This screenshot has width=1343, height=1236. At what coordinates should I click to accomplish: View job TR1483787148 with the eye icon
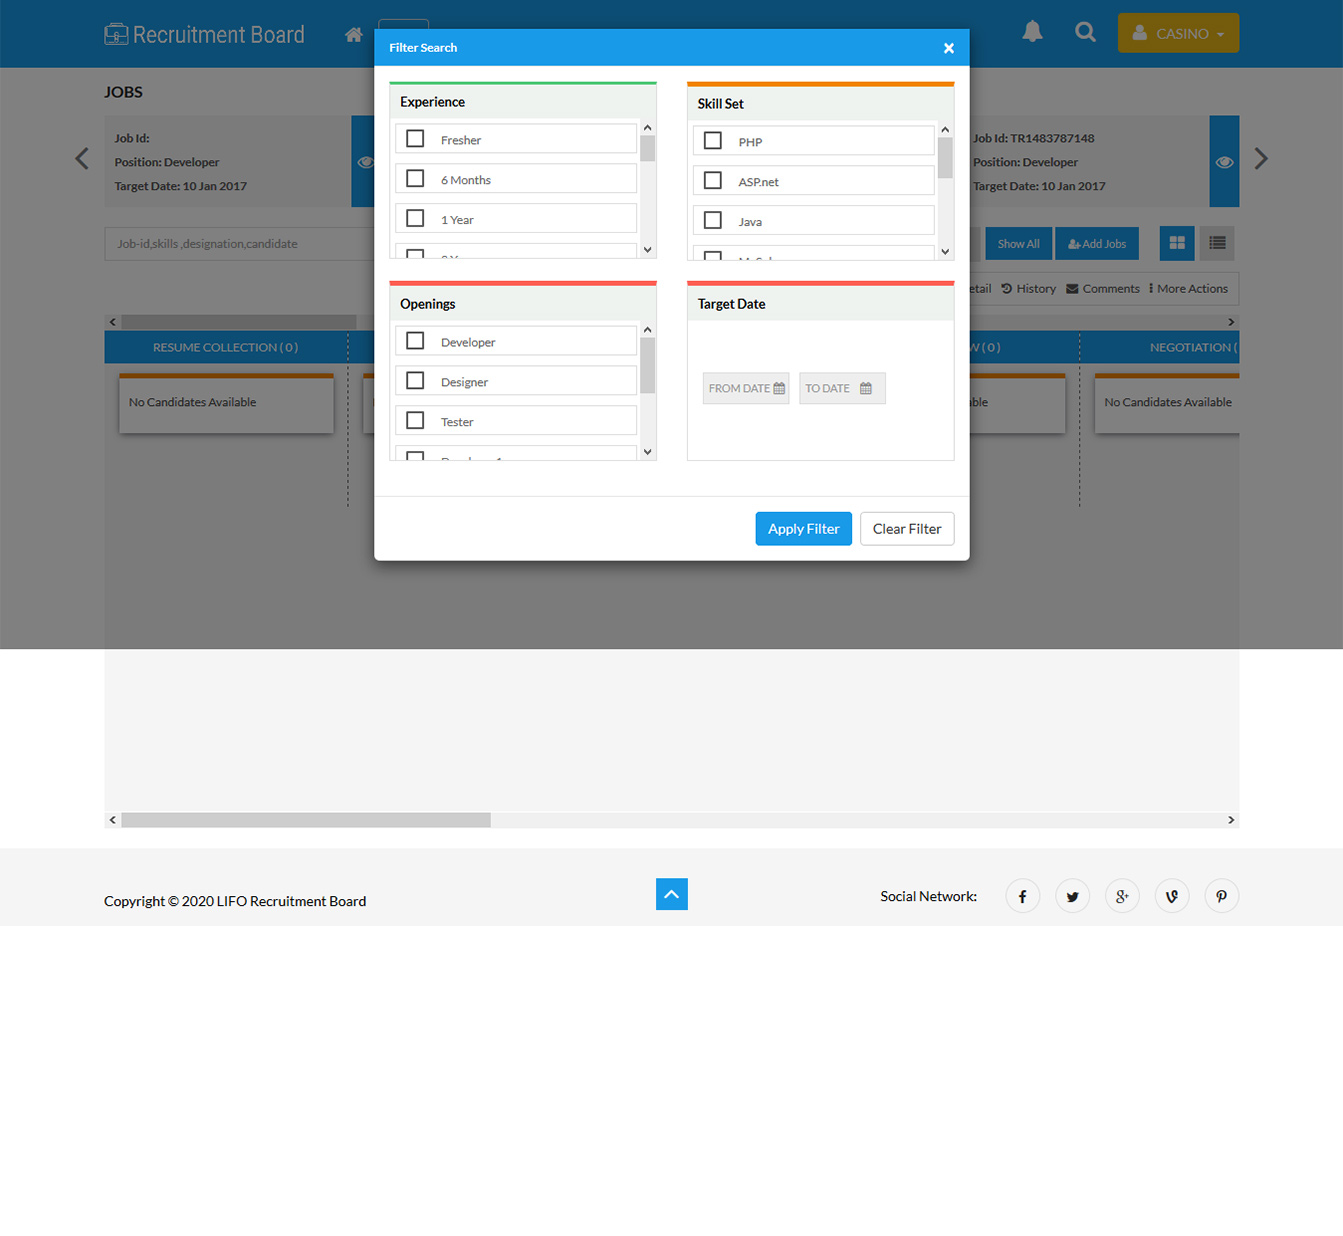(1224, 162)
